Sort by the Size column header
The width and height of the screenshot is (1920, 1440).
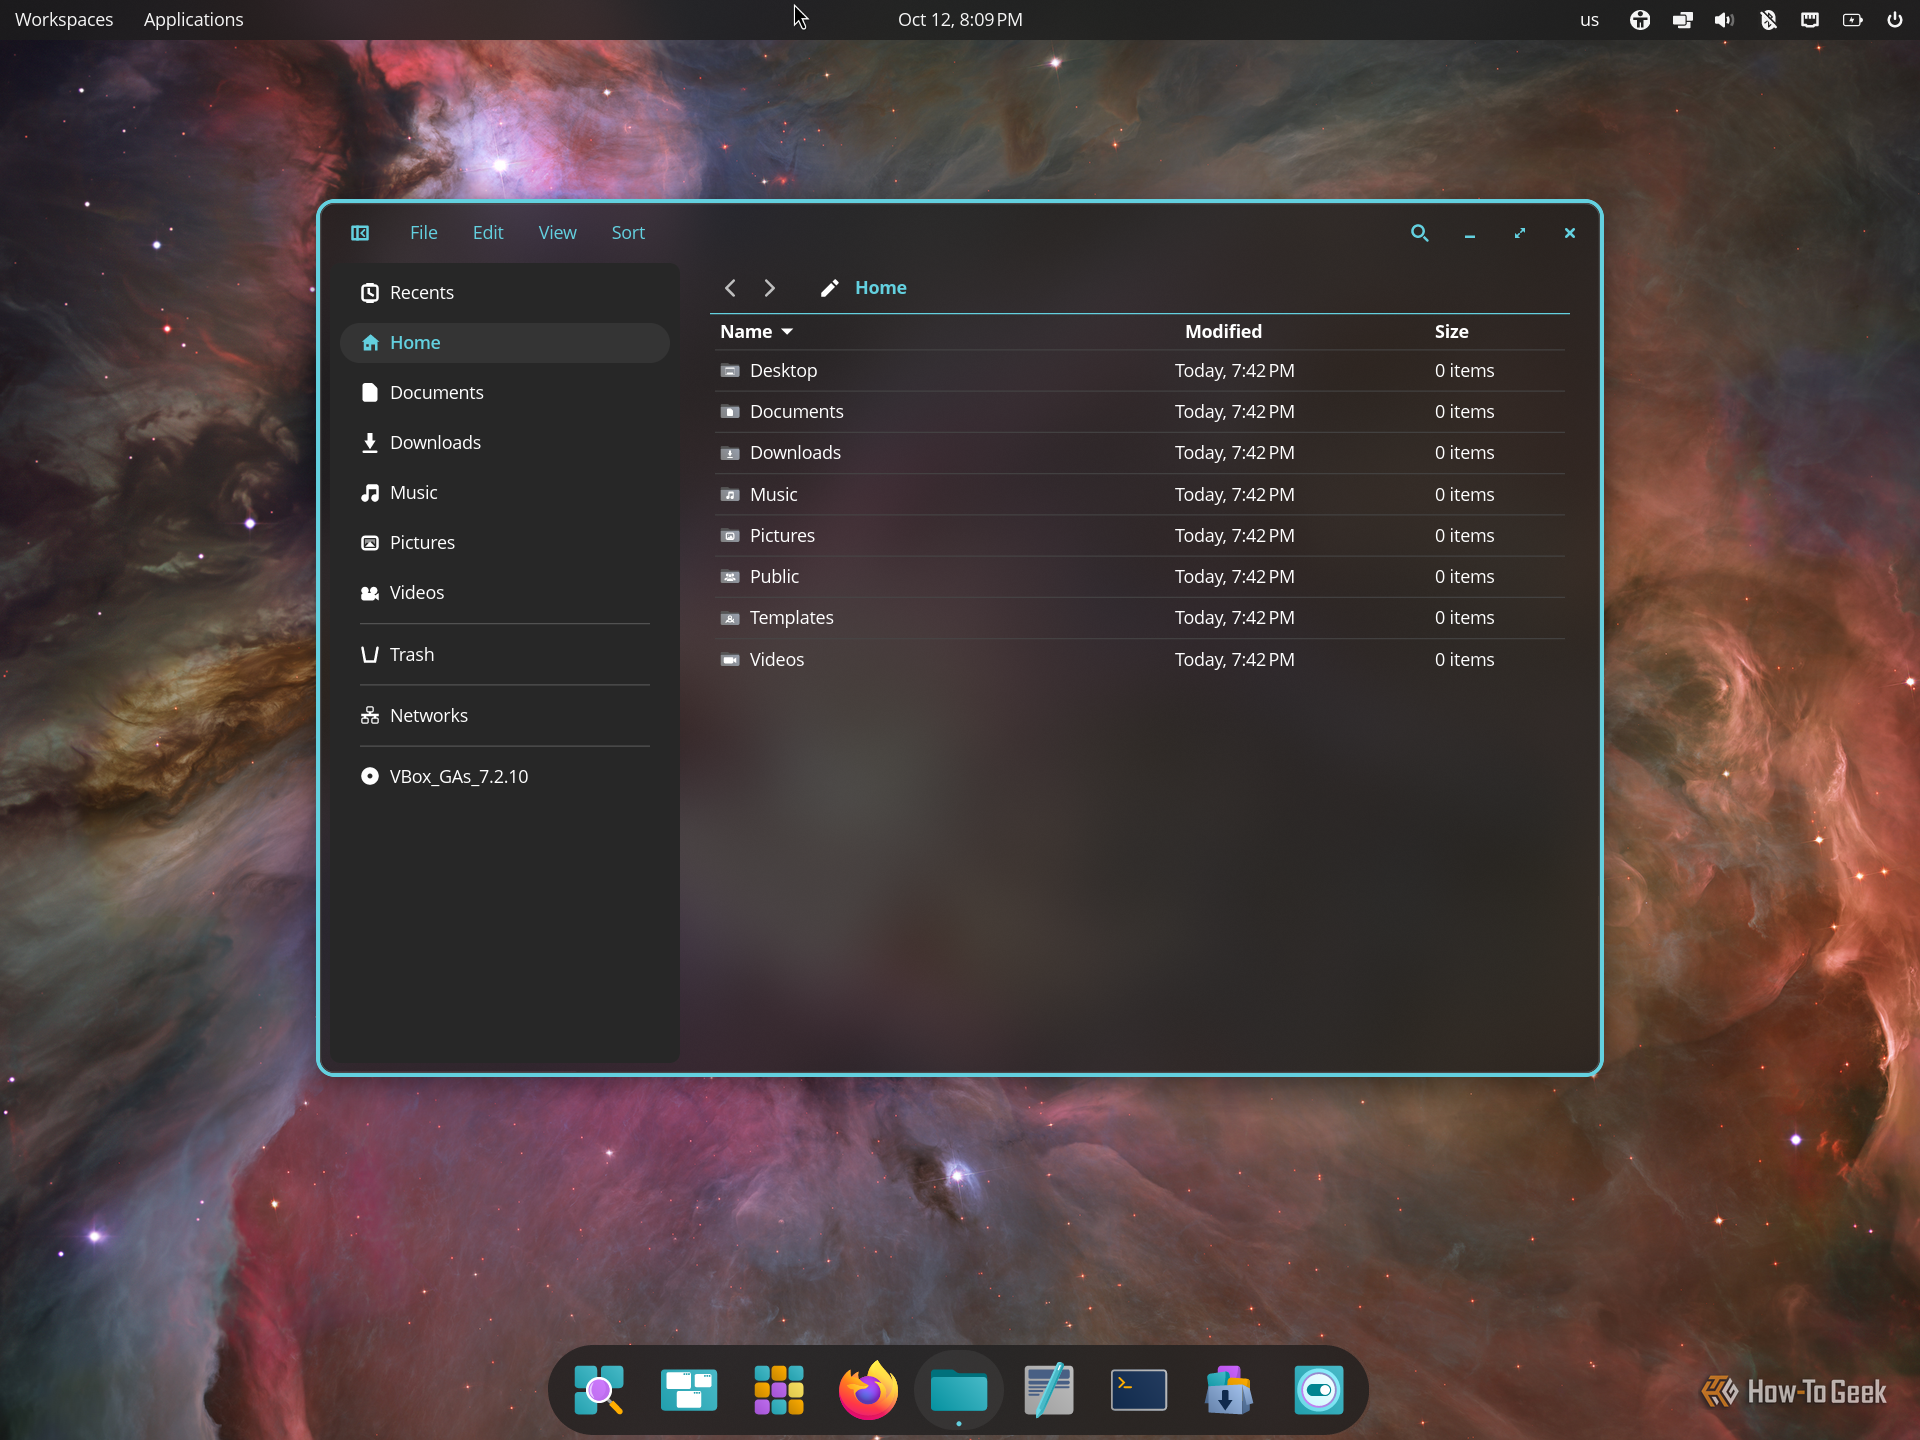[x=1451, y=332]
